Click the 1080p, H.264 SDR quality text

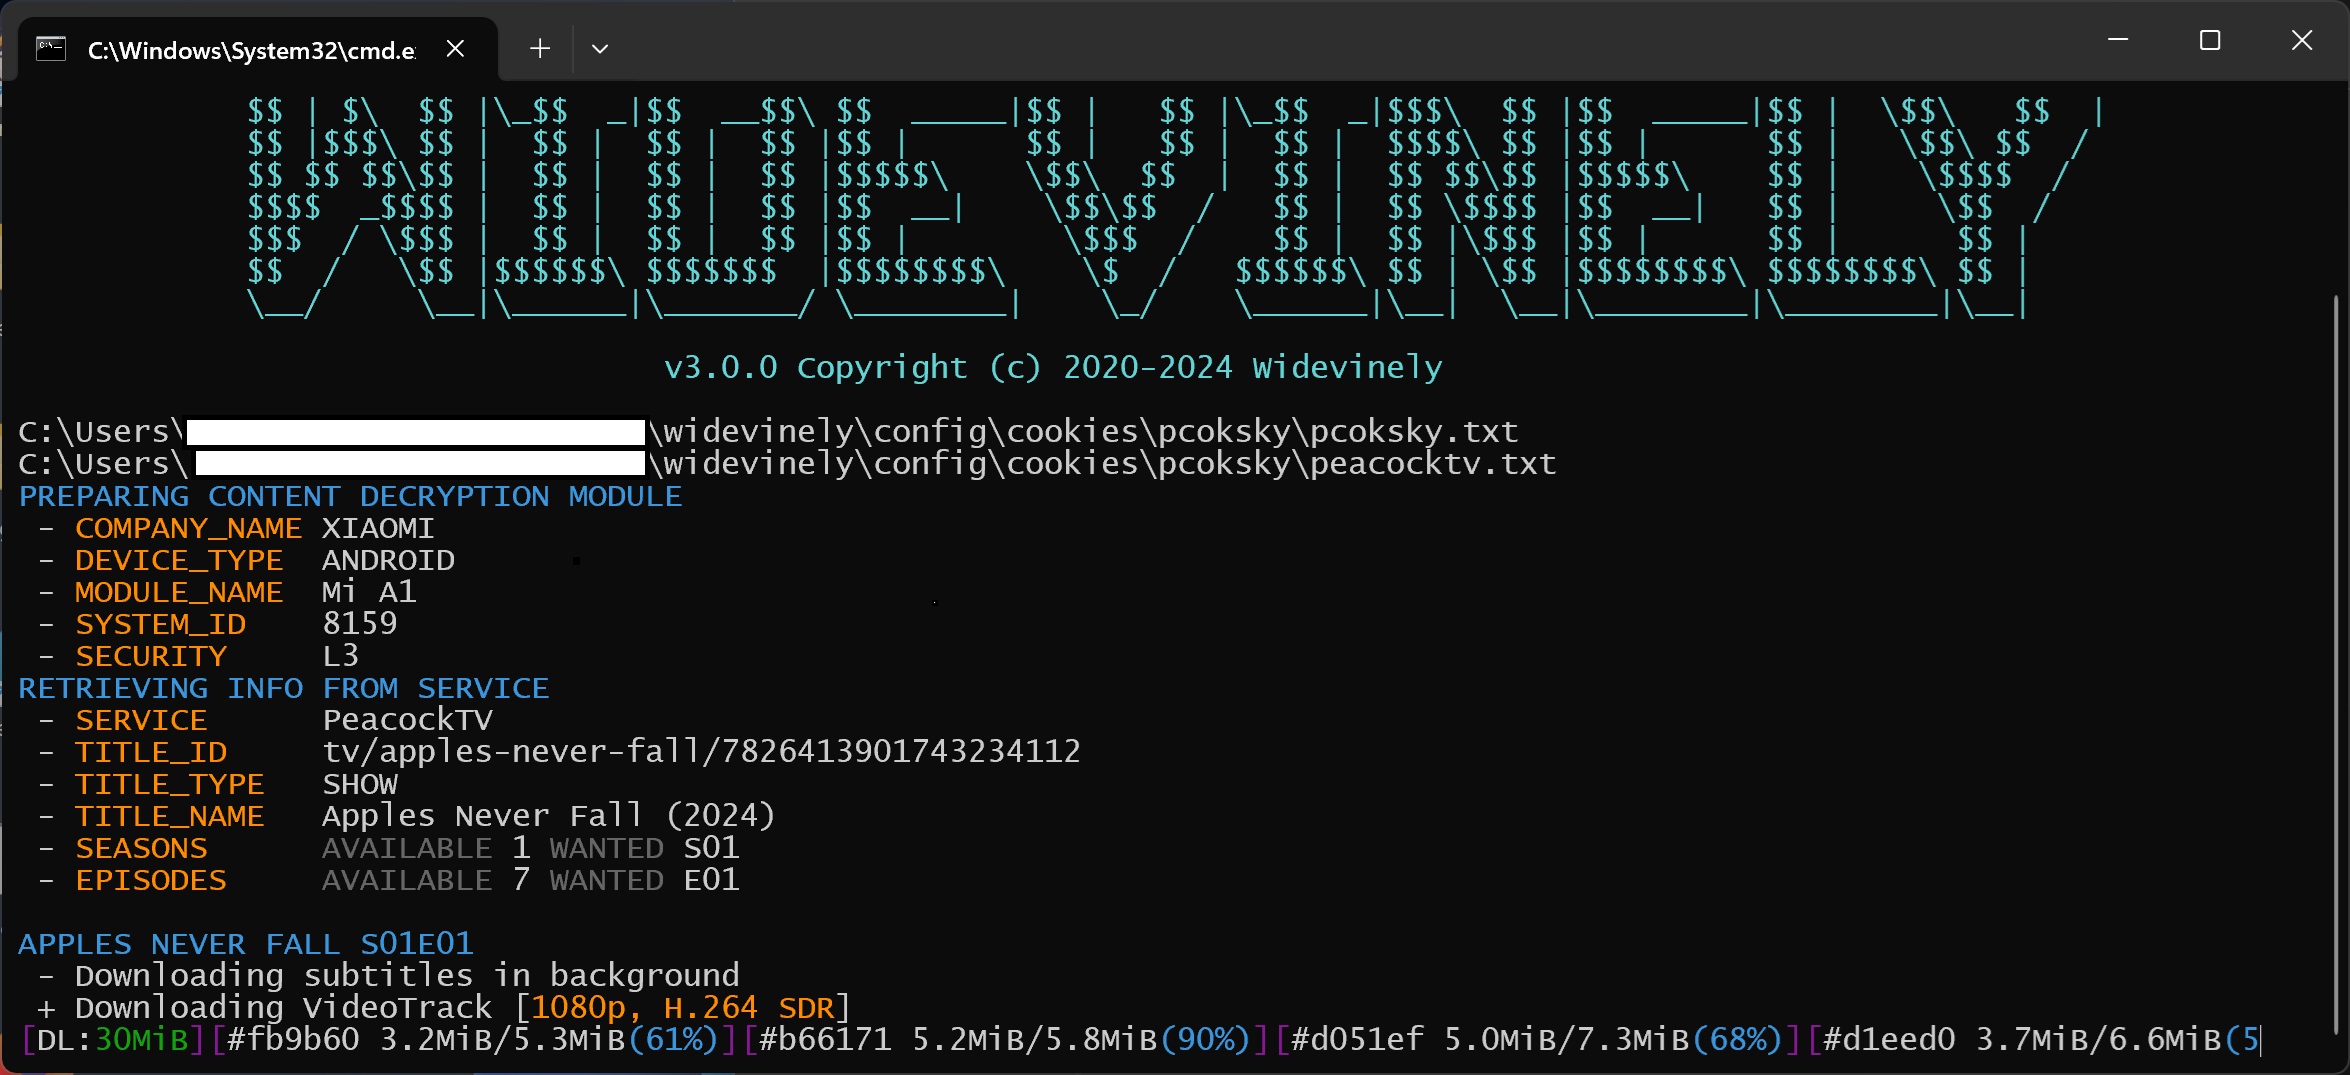coord(682,1007)
